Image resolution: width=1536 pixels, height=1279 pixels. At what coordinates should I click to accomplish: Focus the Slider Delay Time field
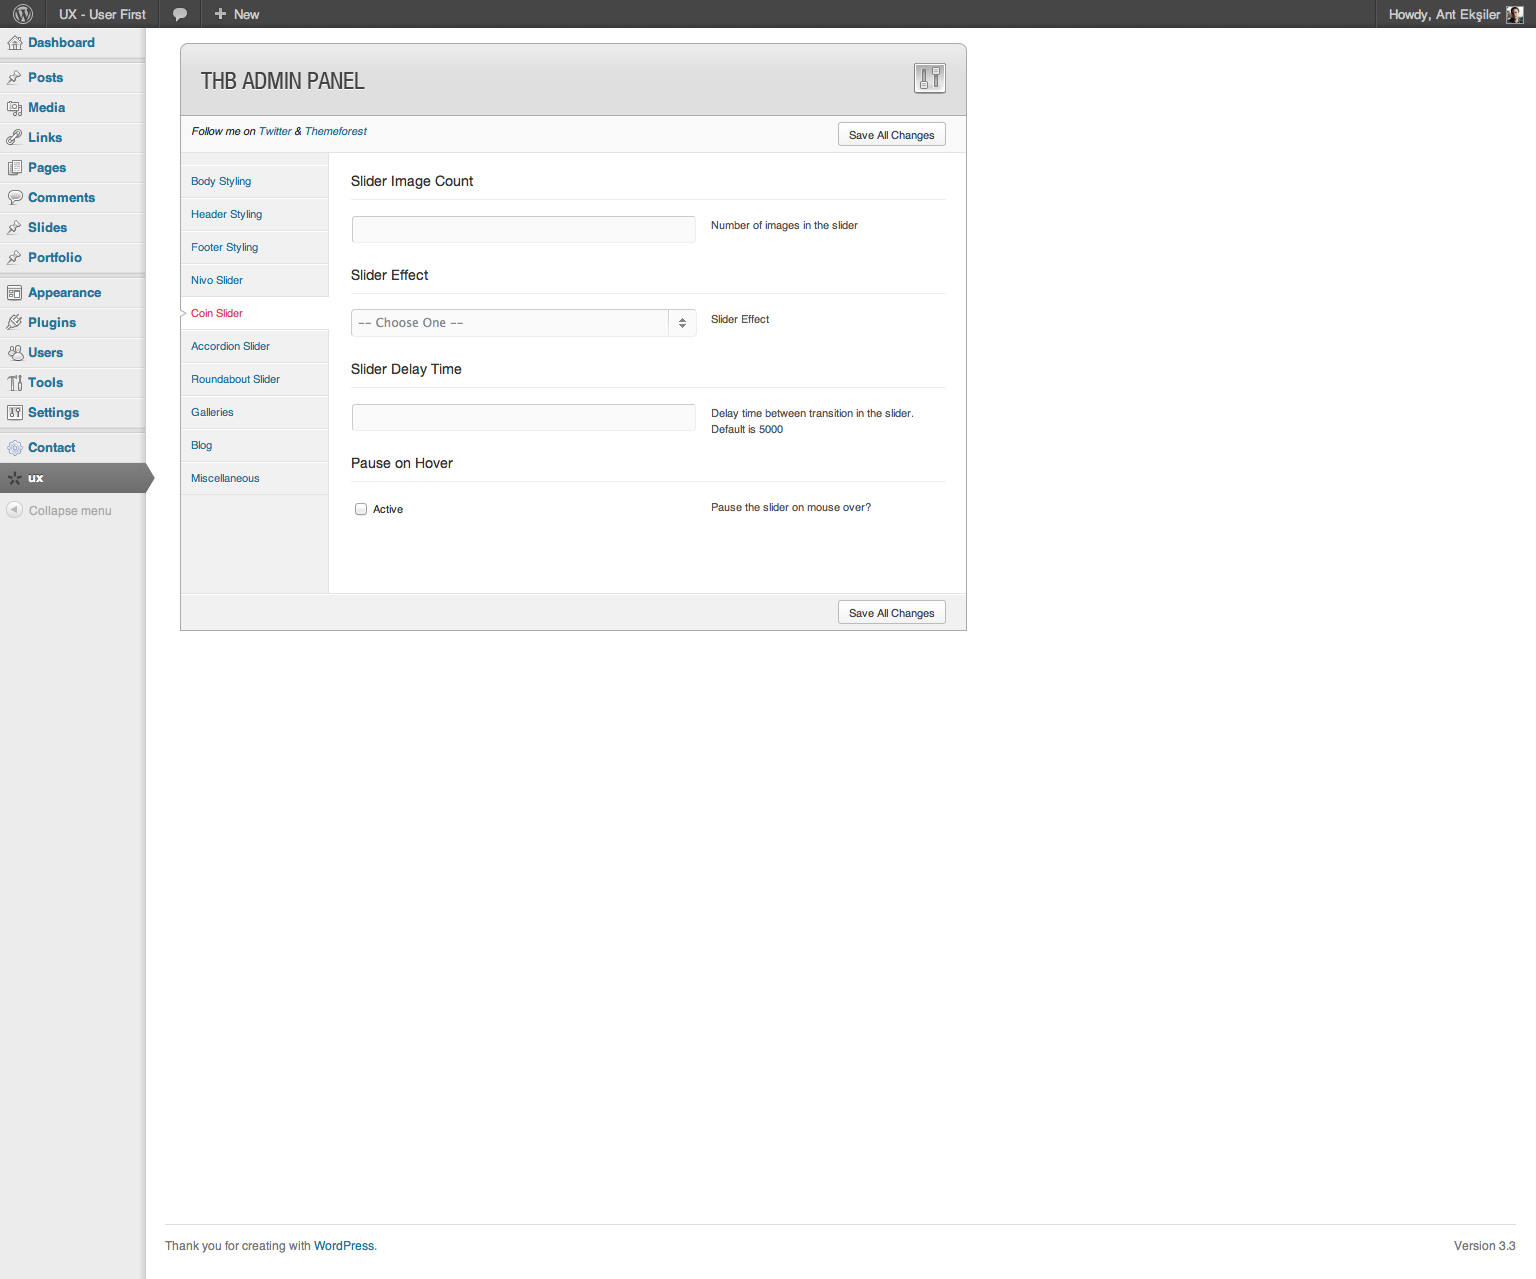click(x=523, y=417)
